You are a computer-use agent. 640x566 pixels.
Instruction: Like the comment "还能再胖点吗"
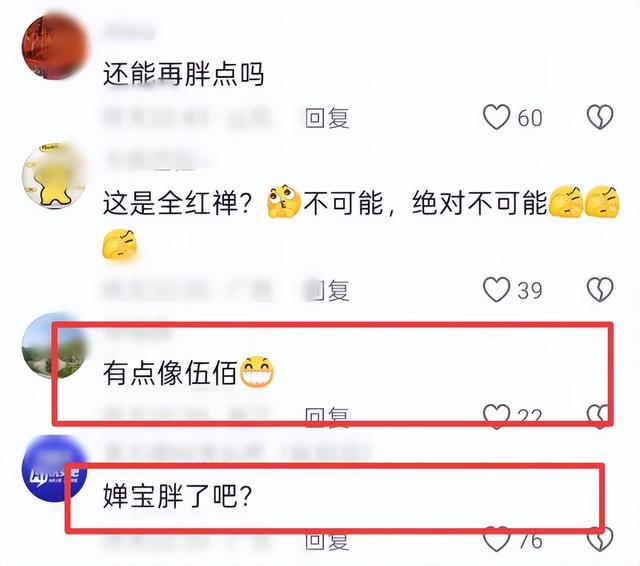tap(496, 117)
